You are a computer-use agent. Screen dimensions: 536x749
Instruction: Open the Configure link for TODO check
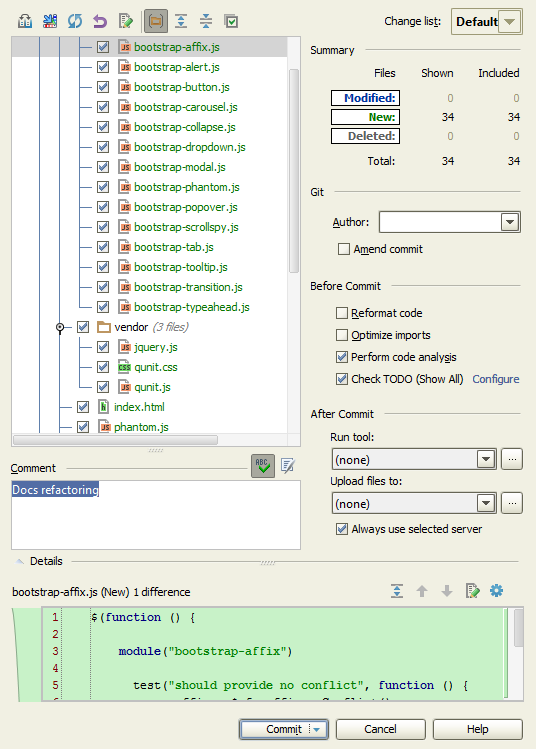495,379
